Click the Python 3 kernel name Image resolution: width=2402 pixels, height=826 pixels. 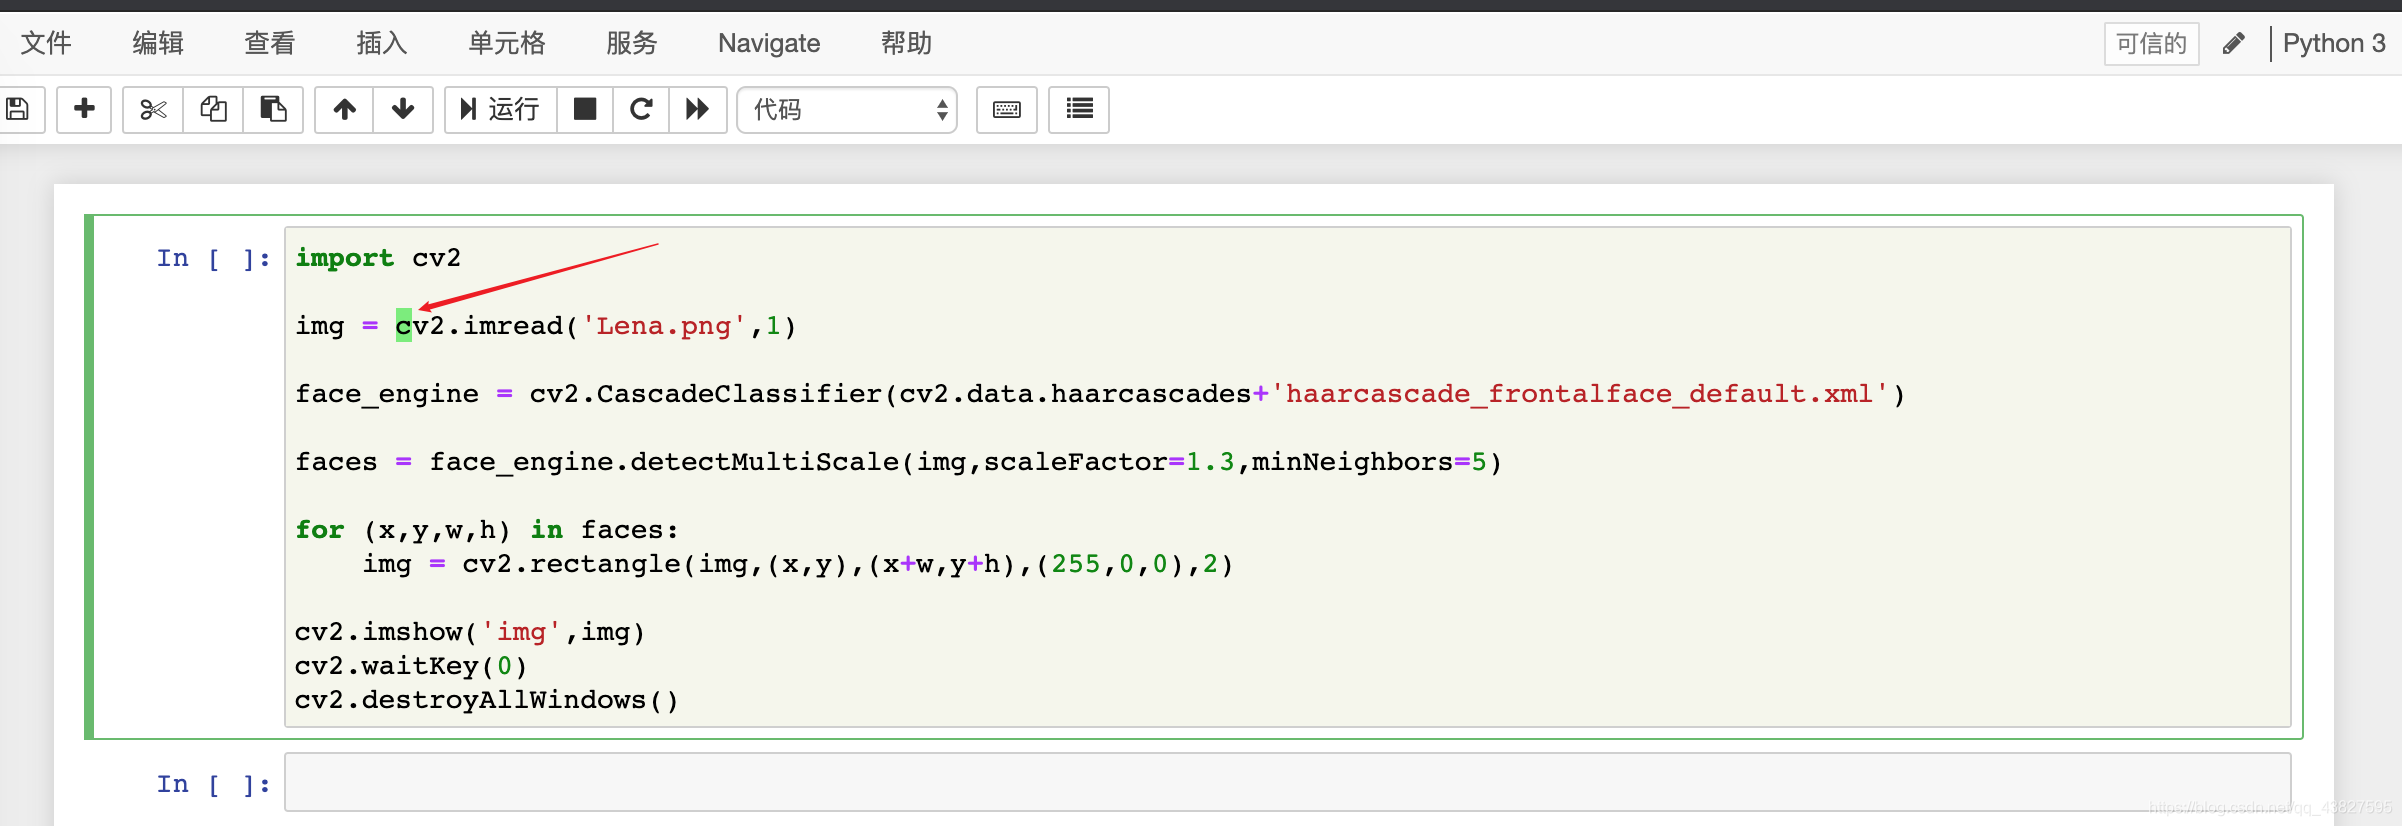coord(2334,44)
